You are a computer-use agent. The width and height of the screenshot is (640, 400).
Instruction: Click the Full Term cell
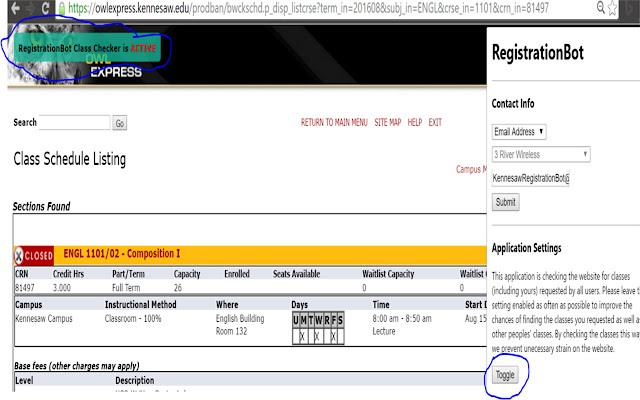126,288
